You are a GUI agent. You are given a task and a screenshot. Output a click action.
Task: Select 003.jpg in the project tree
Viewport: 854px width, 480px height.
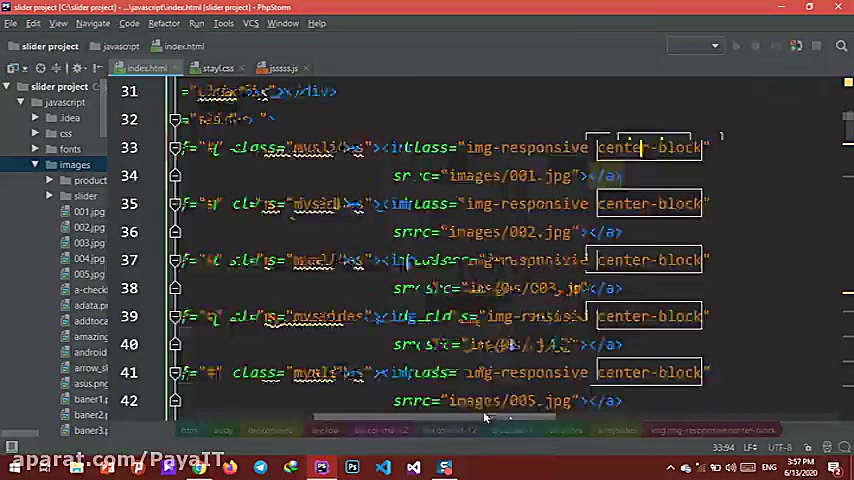pos(89,243)
